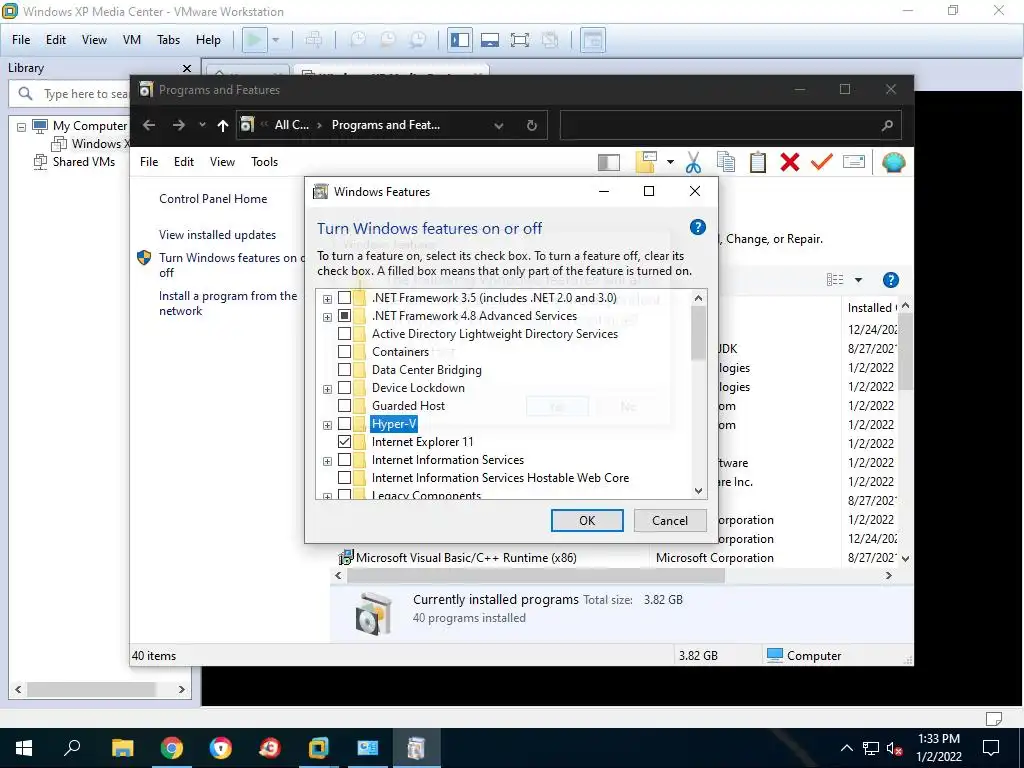Click the Classic Shell settings seashell icon
The image size is (1024, 768).
point(893,162)
